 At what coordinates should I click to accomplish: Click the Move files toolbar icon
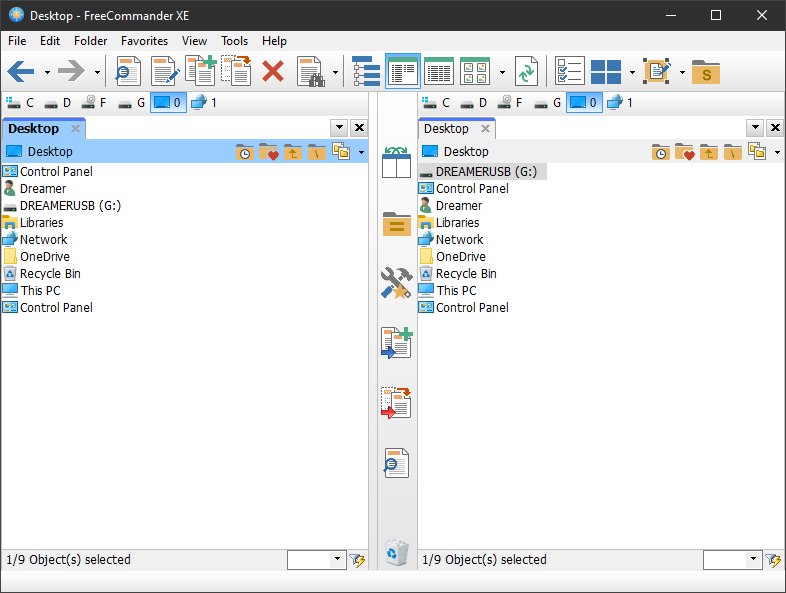coord(236,71)
